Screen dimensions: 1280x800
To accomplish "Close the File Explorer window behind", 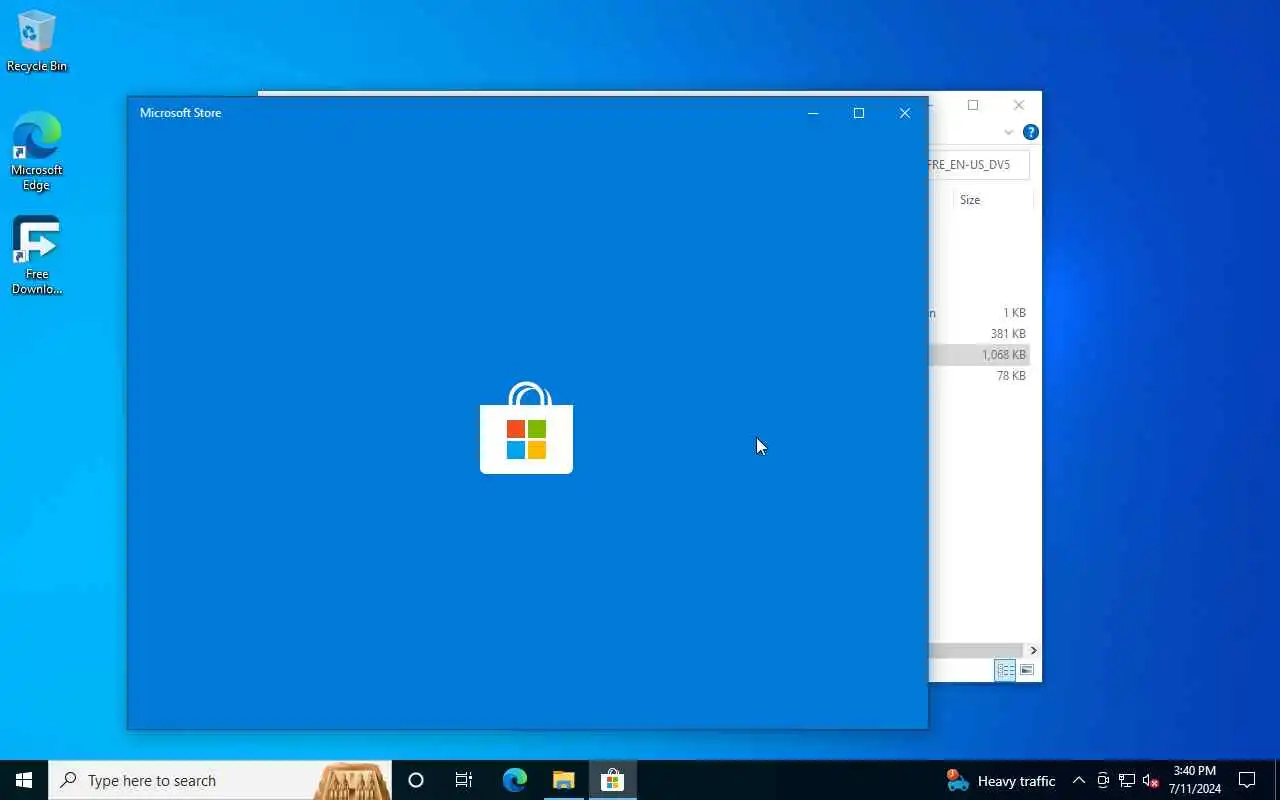I will coord(1019,105).
